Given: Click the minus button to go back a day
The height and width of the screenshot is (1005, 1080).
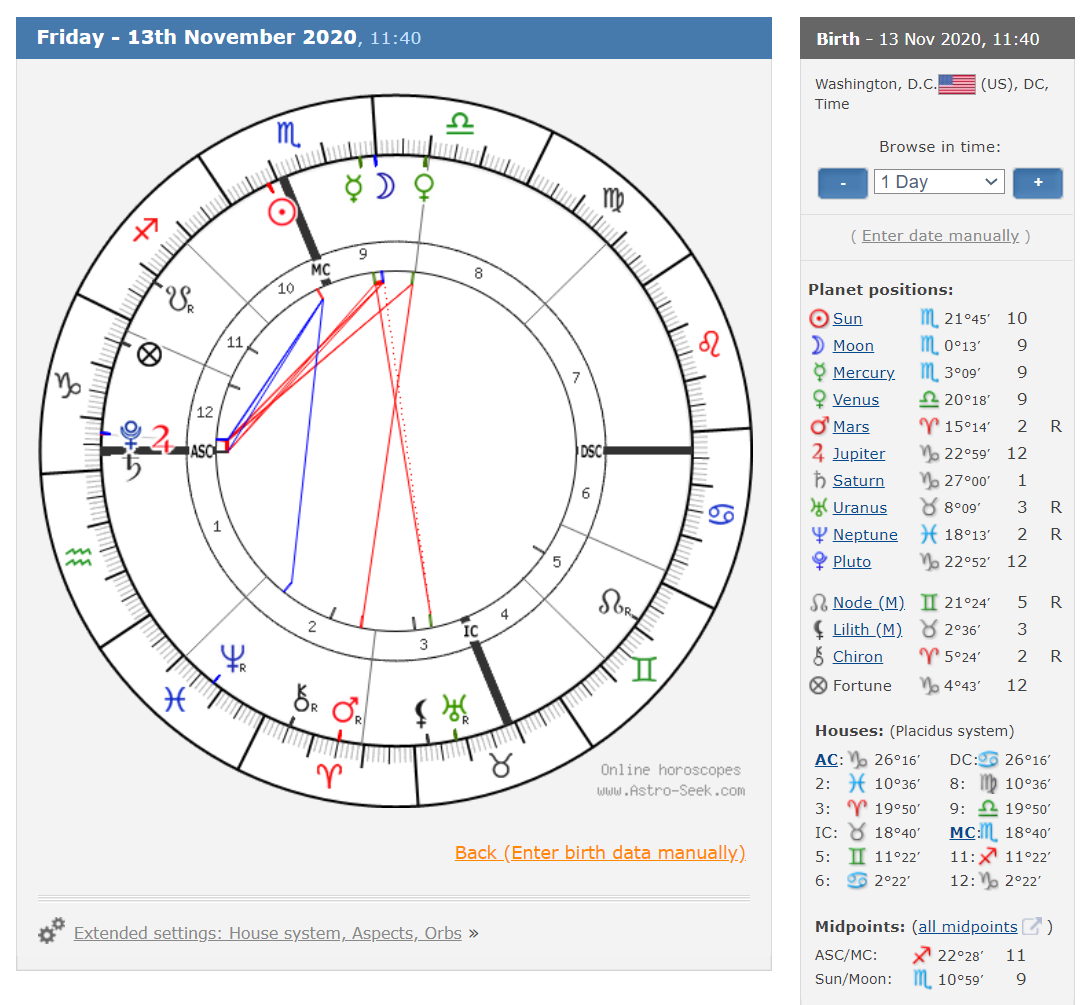Looking at the screenshot, I should (842, 183).
